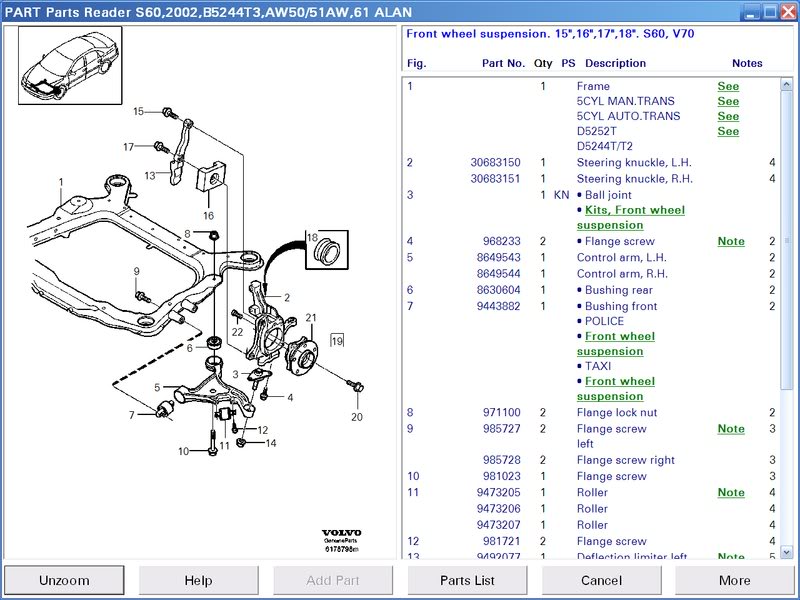Click boxed callout number 19
This screenshot has width=800, height=600.
tap(337, 340)
